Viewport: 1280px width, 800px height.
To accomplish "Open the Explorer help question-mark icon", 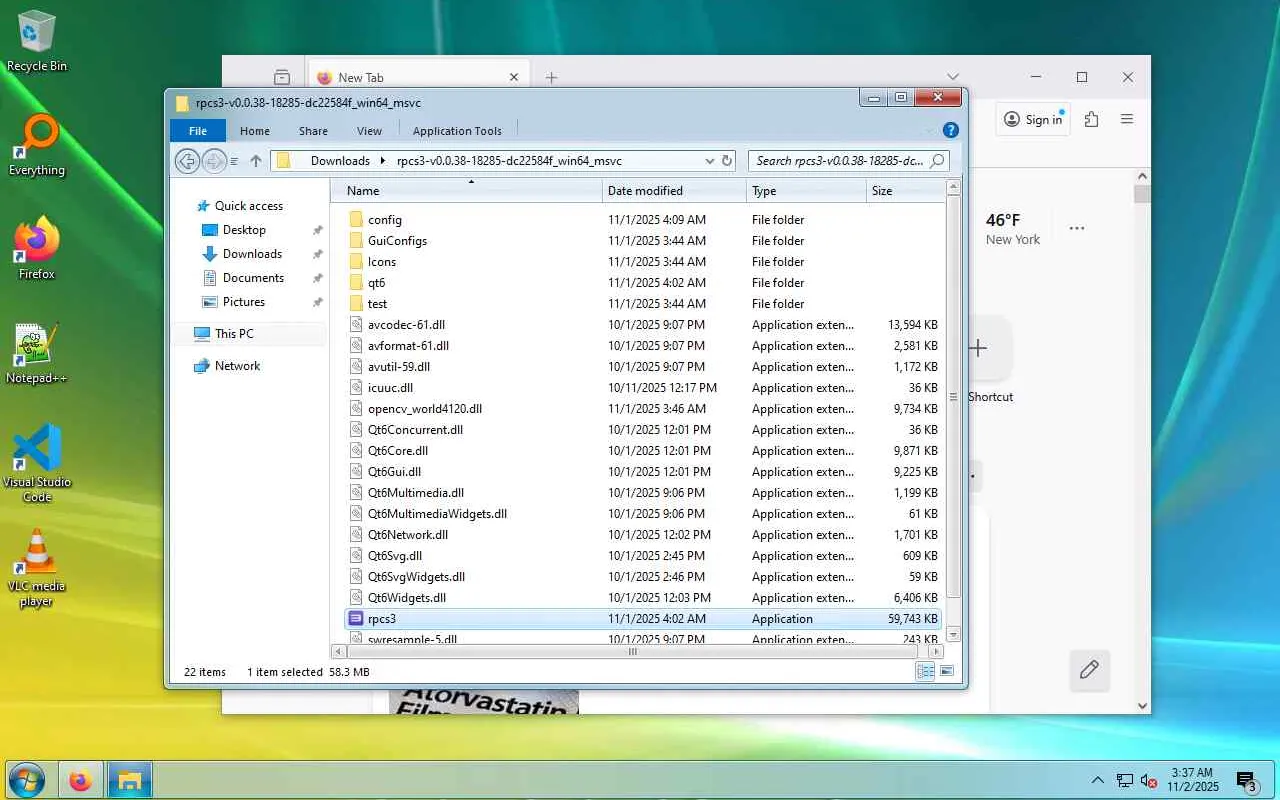I will tap(951, 130).
